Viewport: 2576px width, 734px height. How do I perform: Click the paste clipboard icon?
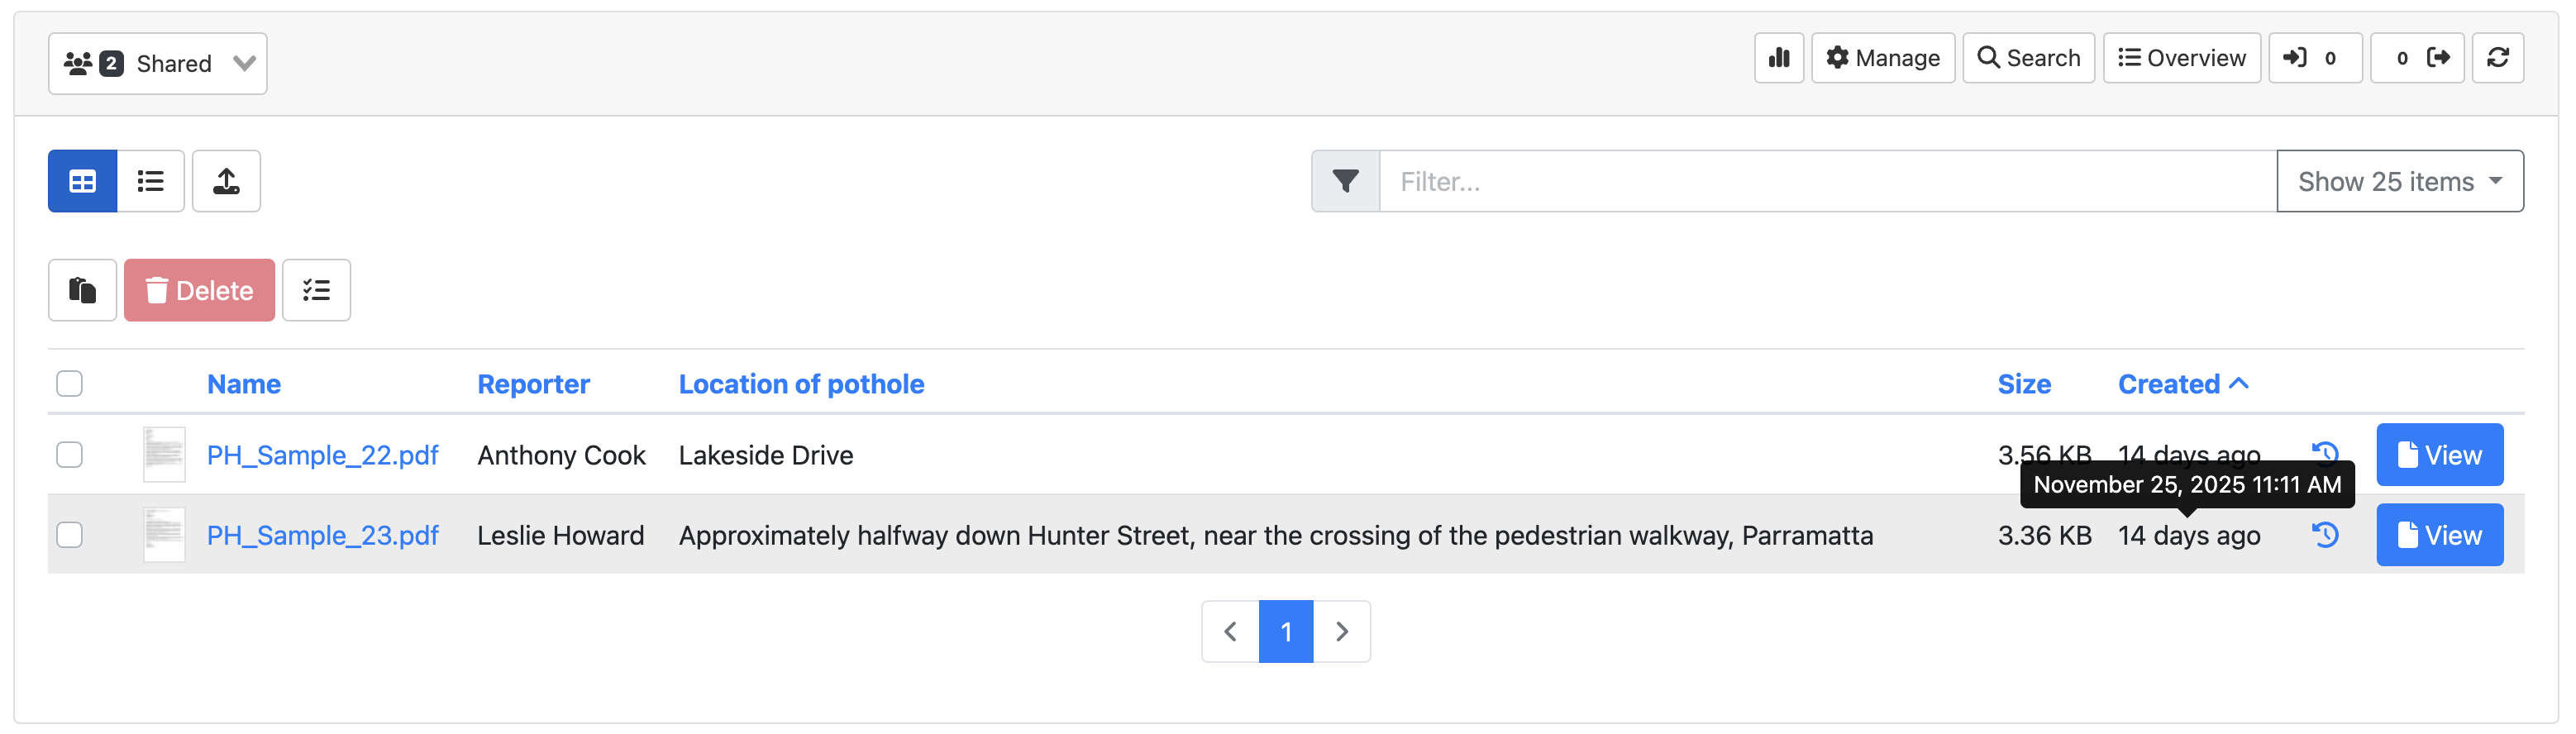(82, 290)
